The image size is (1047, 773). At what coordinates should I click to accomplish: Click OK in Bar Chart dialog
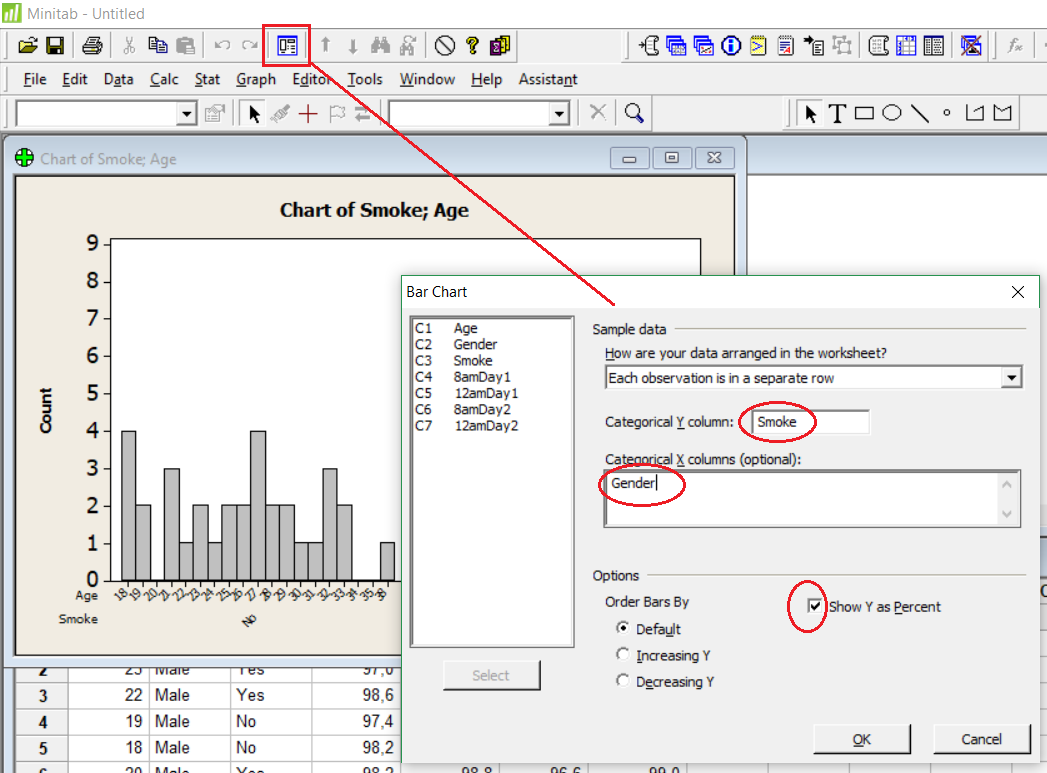pyautogui.click(x=861, y=739)
